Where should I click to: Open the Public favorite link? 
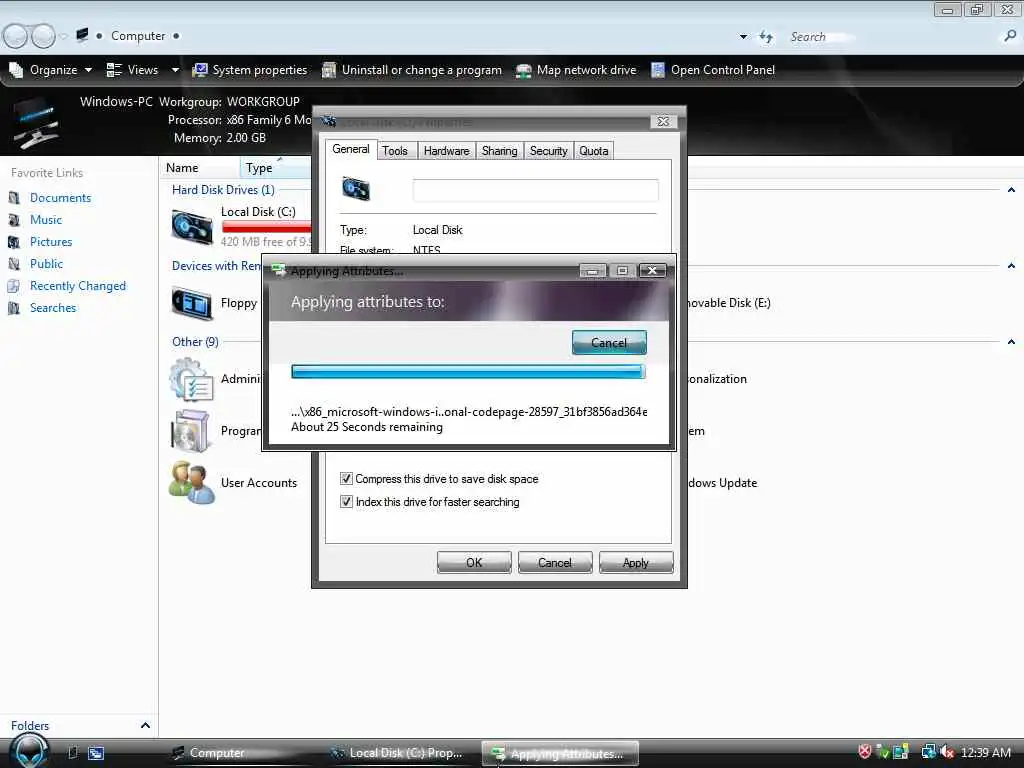(46, 264)
